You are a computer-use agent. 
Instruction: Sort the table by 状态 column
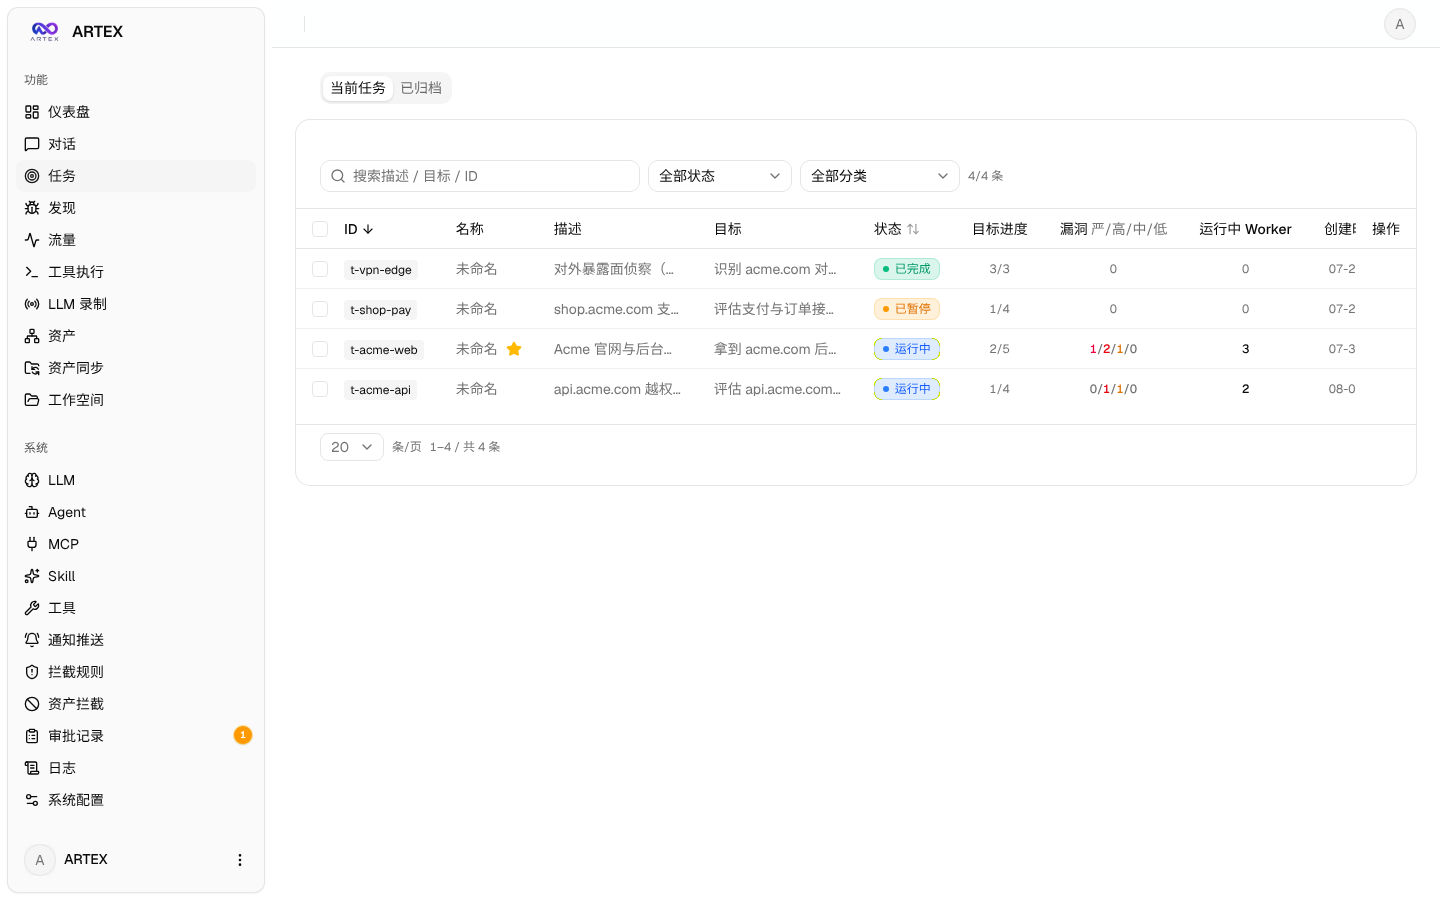[x=897, y=229]
